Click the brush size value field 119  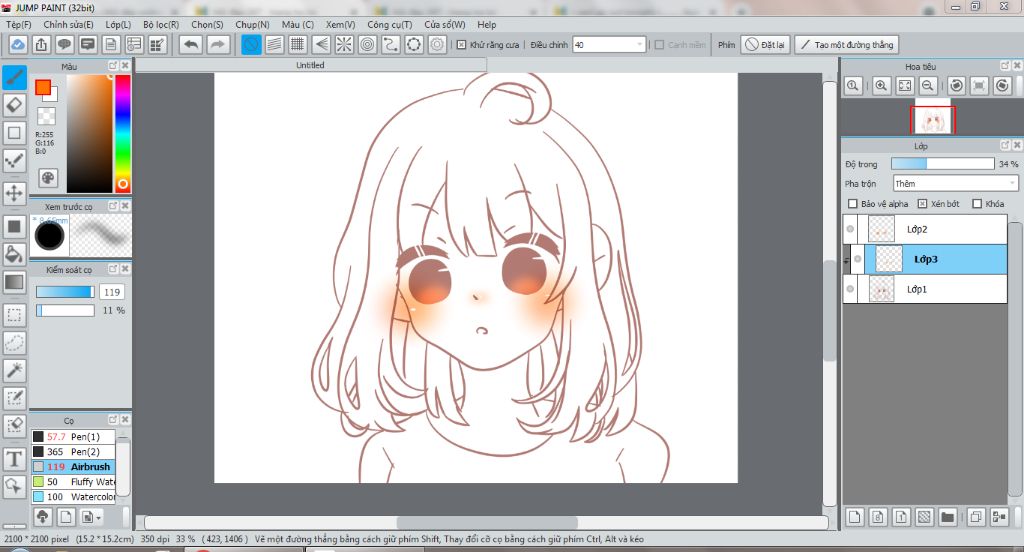pyautogui.click(x=112, y=292)
